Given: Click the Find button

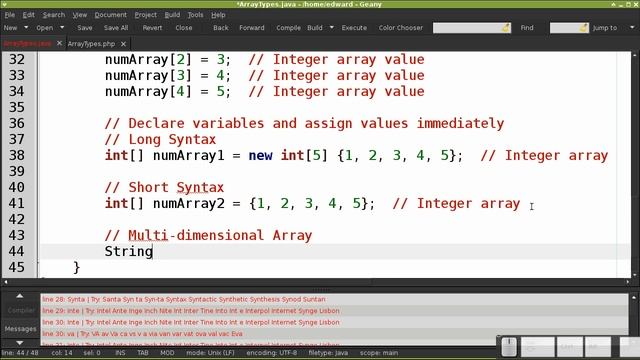Looking at the screenshot, I should click(x=527, y=28).
